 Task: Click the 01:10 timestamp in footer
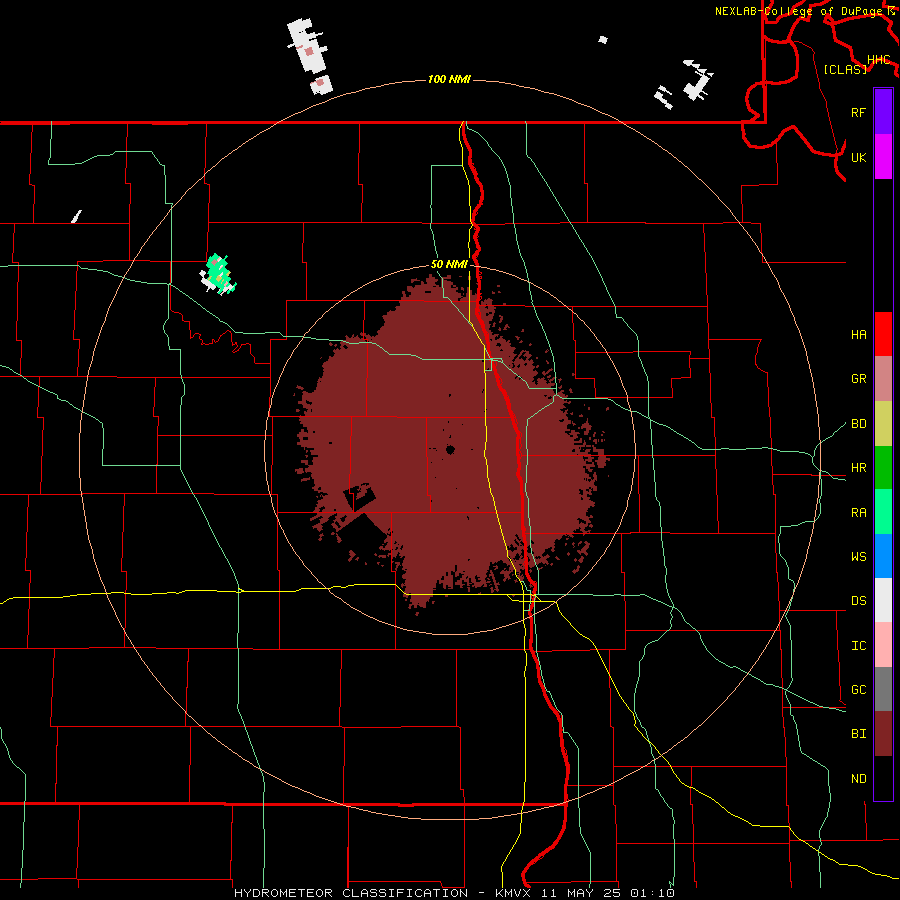[x=652, y=893]
